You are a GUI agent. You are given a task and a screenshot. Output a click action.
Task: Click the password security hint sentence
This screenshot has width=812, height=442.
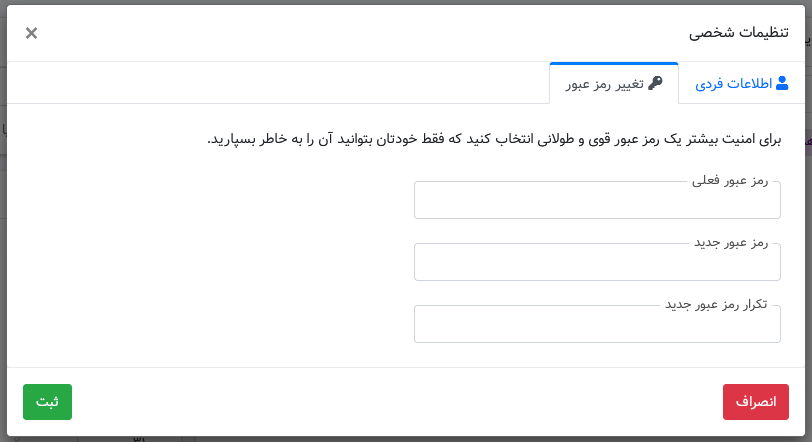coord(494,139)
